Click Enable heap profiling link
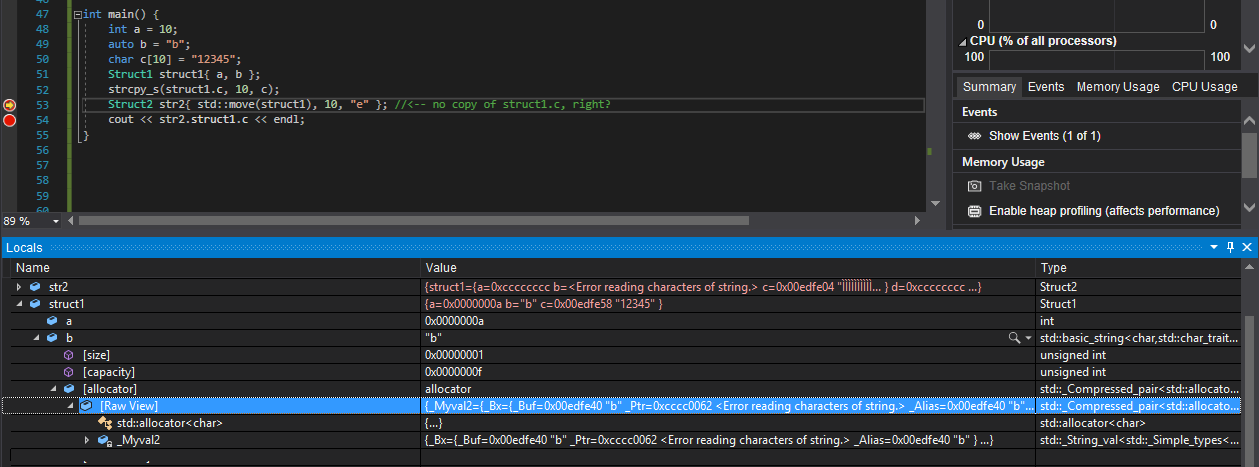The width and height of the screenshot is (1259, 467). coord(1104,211)
